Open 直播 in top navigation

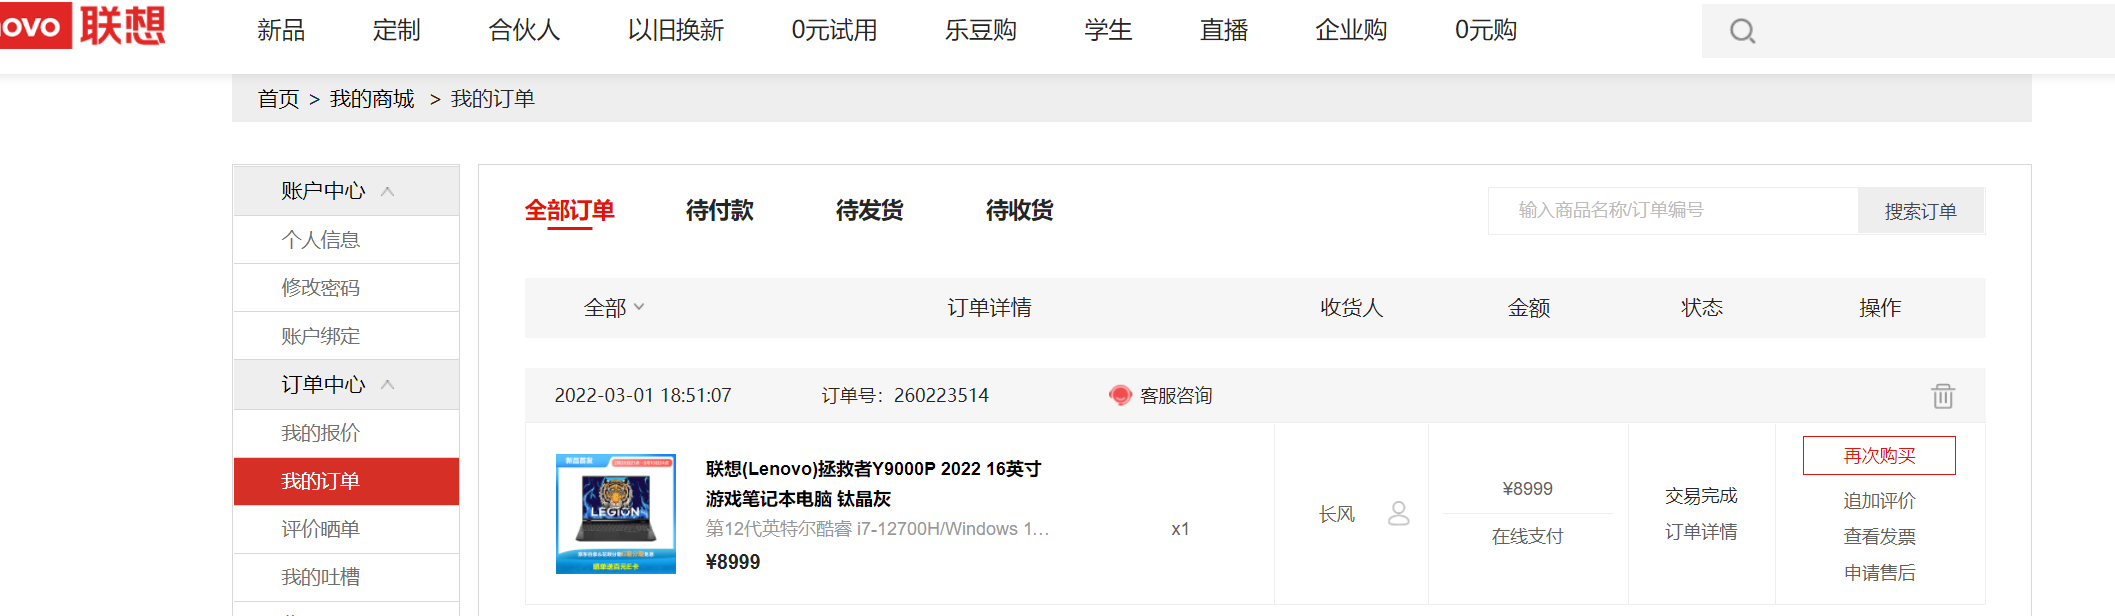[1224, 31]
